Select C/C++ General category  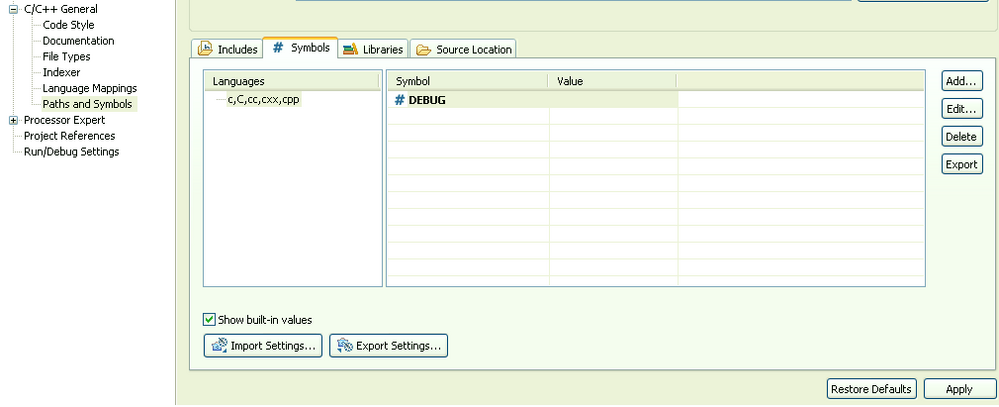pyautogui.click(x=61, y=10)
